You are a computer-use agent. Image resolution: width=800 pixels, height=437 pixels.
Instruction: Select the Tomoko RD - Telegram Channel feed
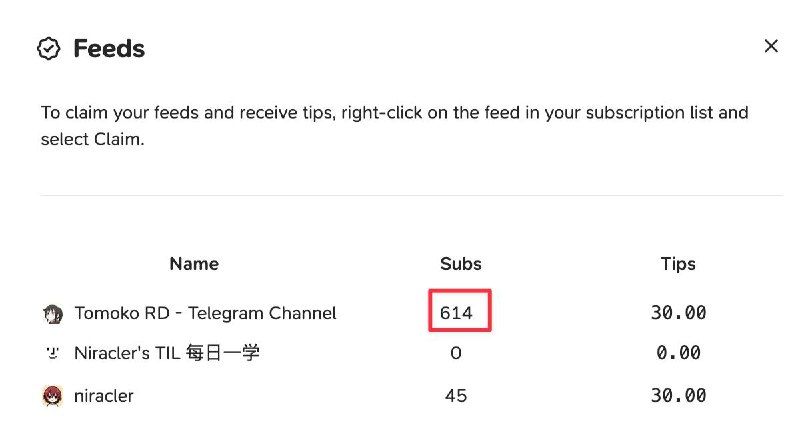(x=205, y=313)
